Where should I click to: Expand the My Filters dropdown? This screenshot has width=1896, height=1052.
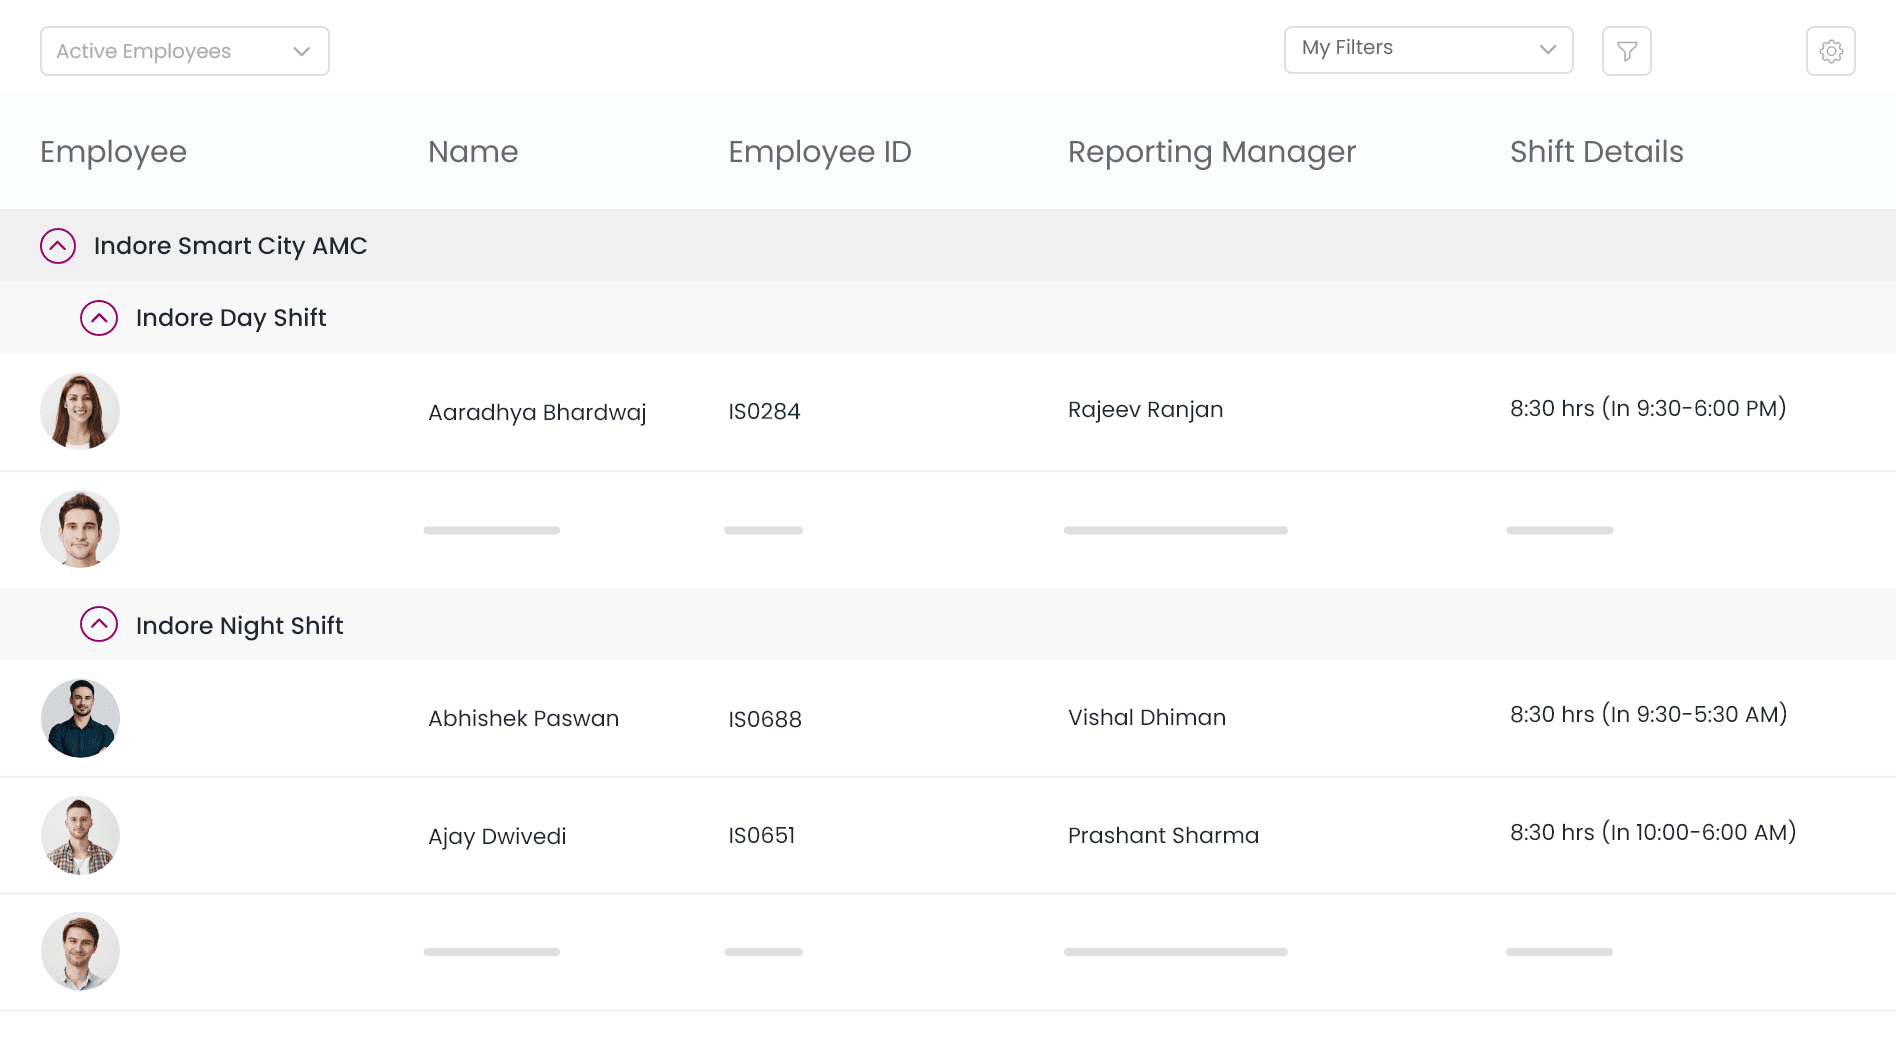tap(1428, 49)
